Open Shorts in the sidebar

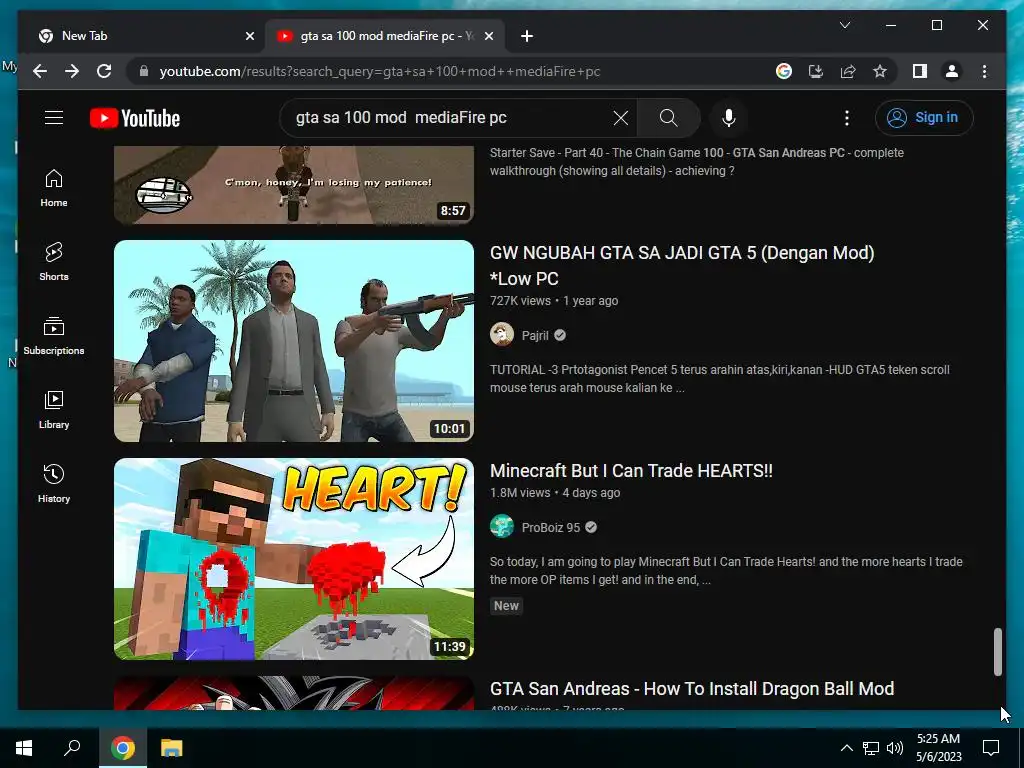[54, 262]
